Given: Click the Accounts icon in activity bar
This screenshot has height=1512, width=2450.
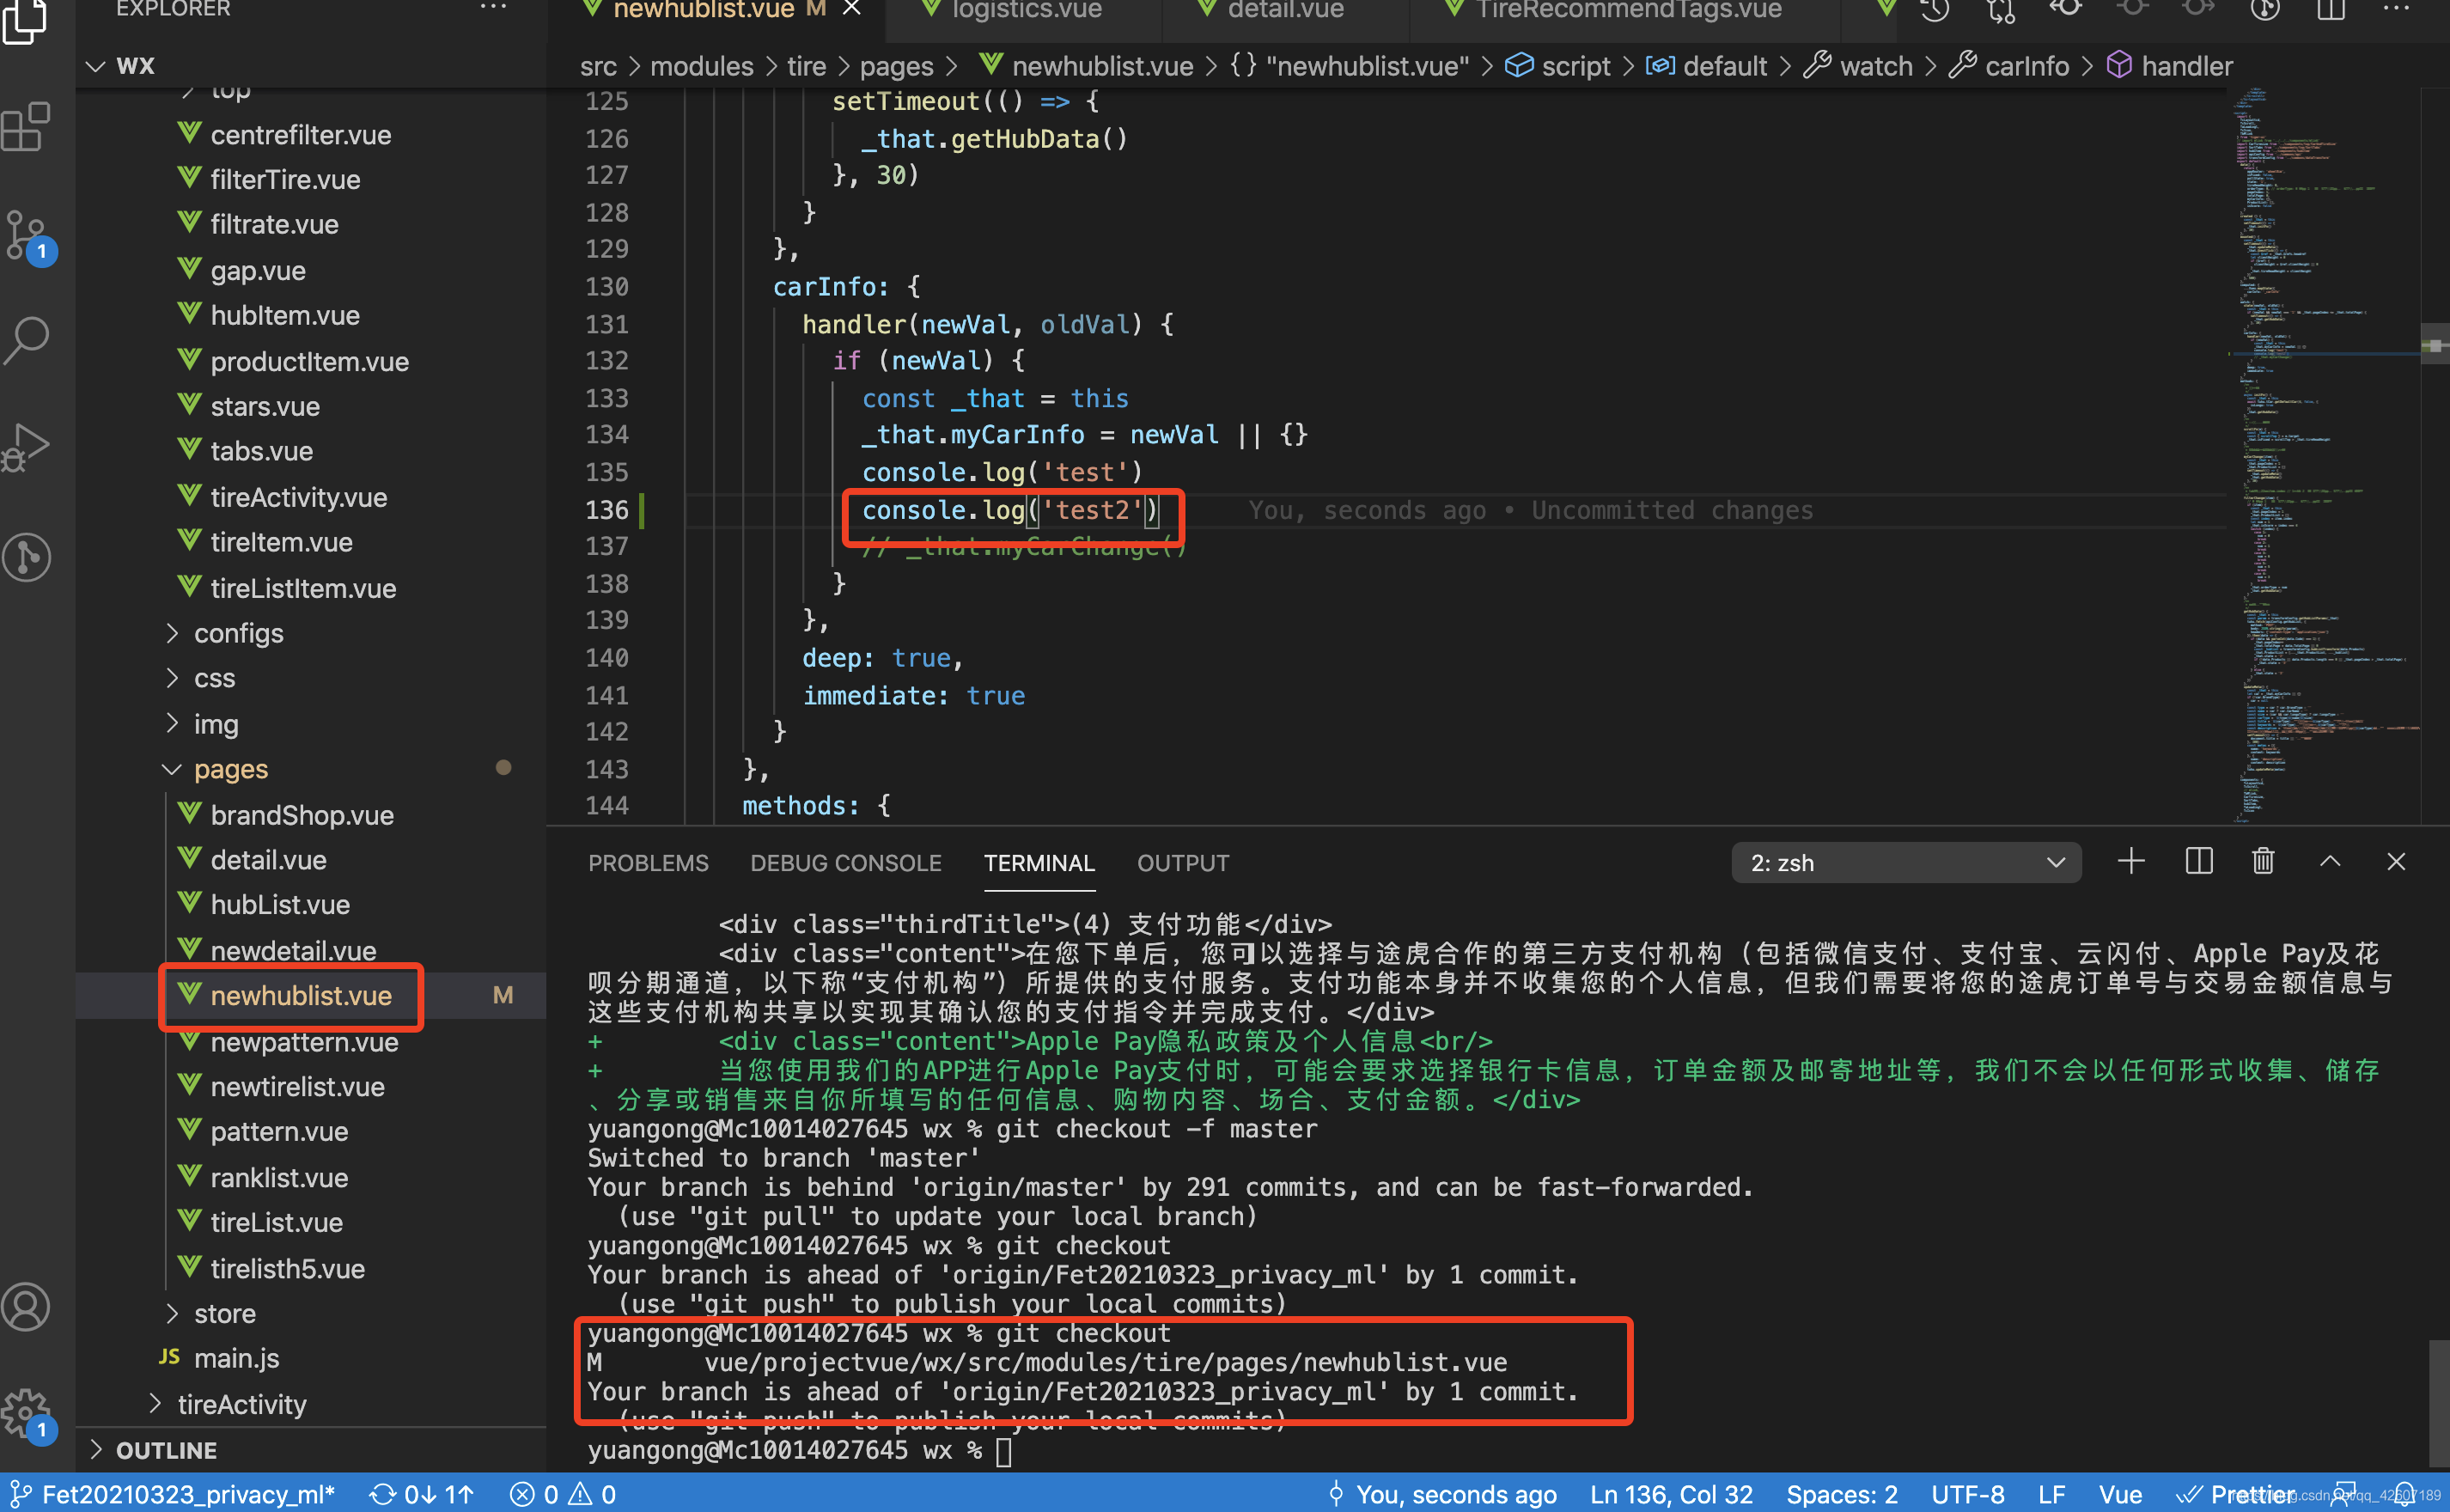Looking at the screenshot, I should [x=27, y=1307].
